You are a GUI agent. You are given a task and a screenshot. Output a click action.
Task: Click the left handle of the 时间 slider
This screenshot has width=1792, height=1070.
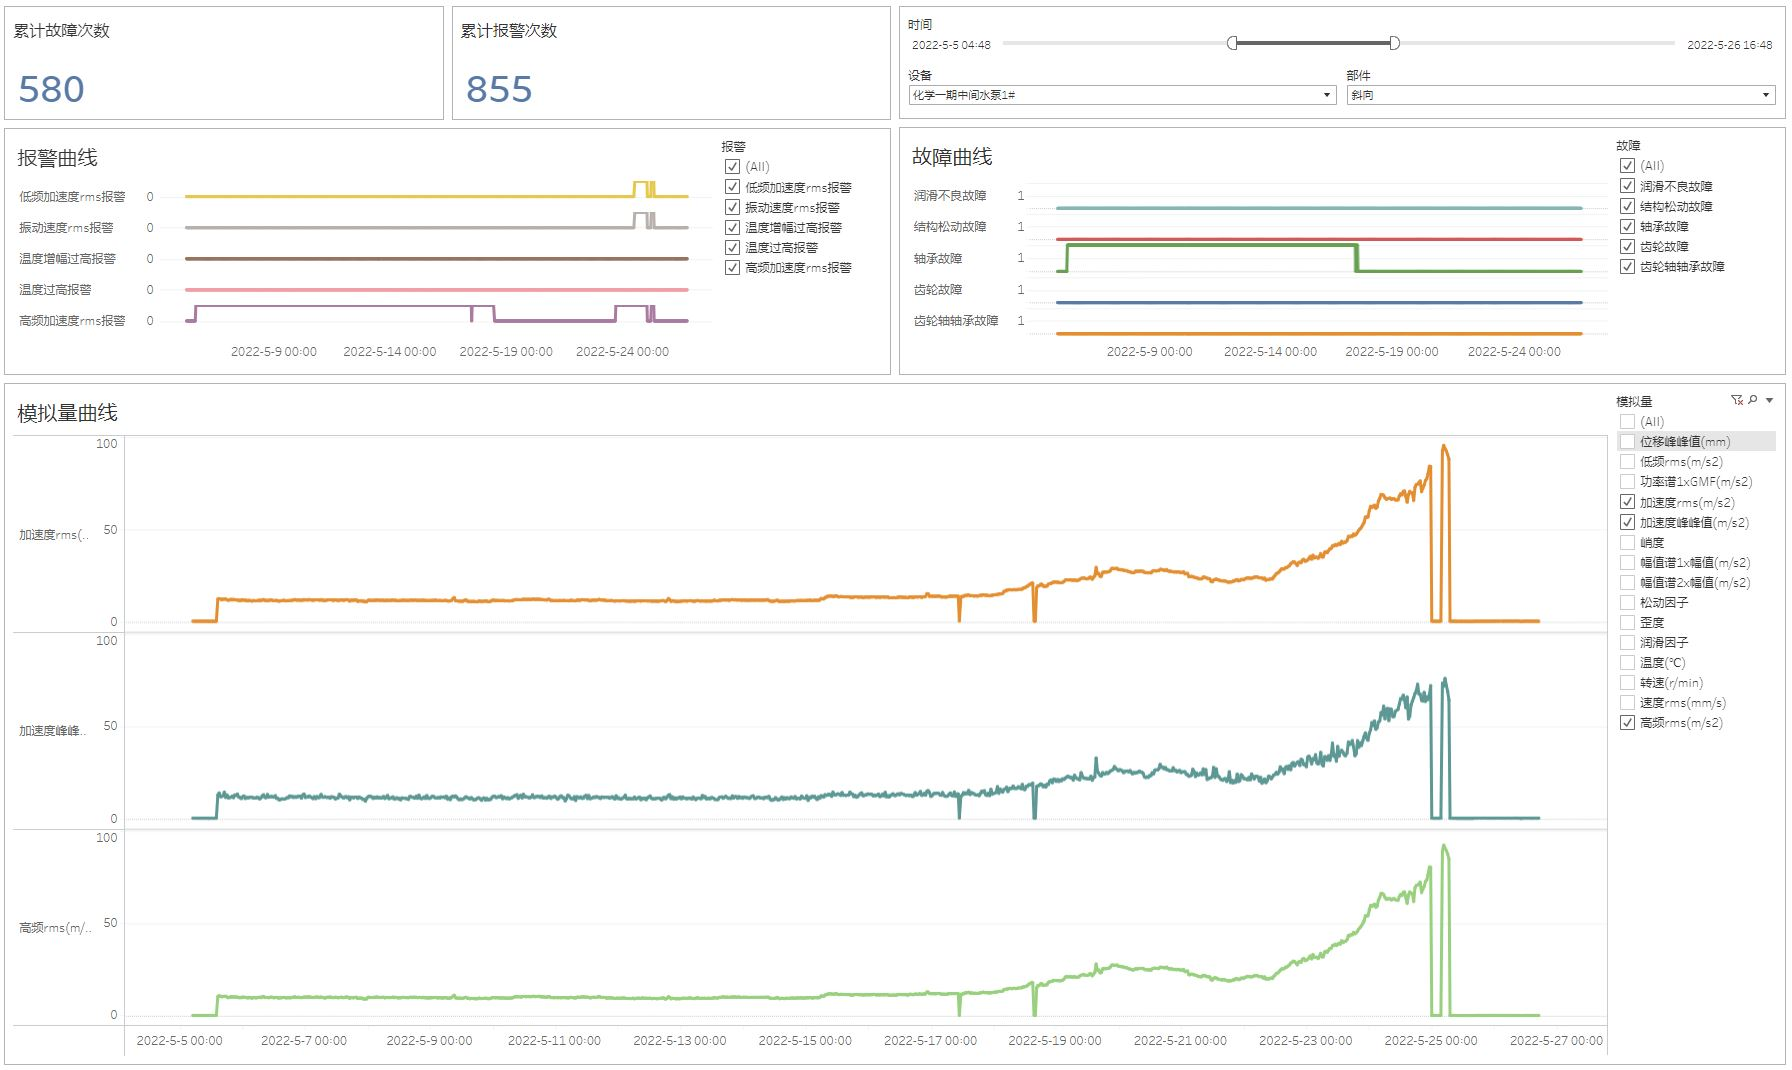tap(1232, 43)
